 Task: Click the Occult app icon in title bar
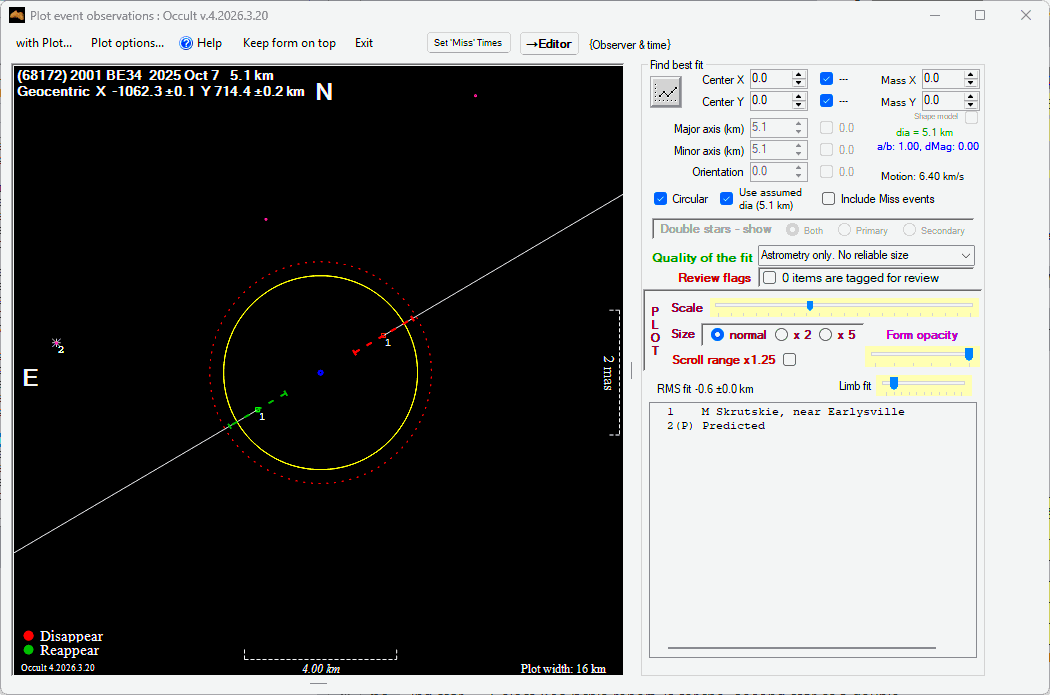(x=16, y=15)
